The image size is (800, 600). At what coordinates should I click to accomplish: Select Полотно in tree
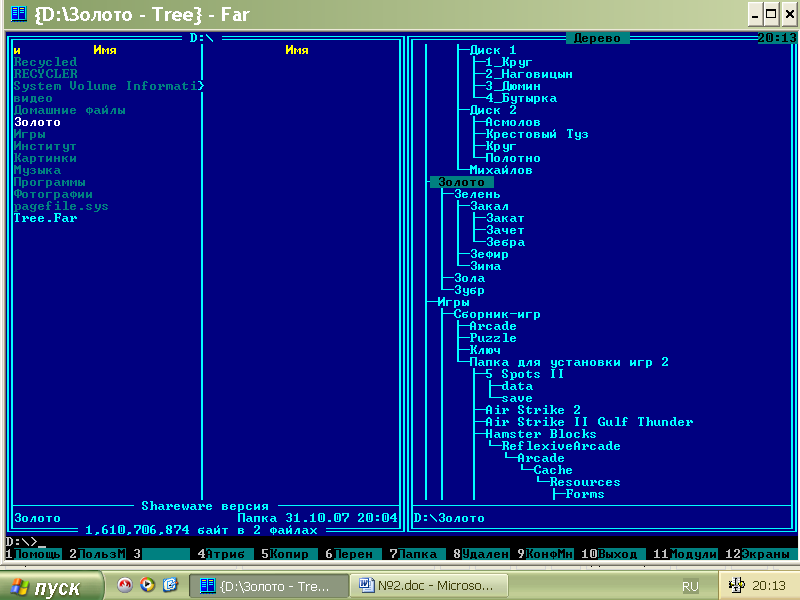coord(513,158)
